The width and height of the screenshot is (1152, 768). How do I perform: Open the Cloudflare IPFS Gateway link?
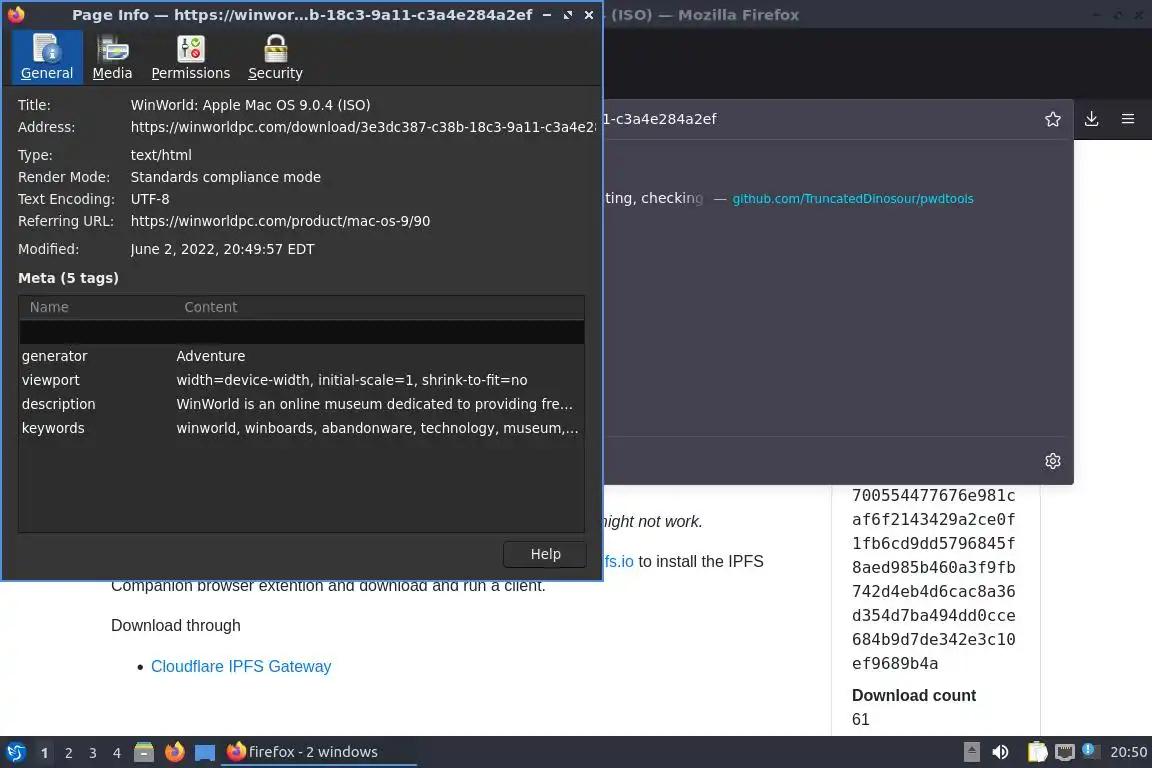241,667
